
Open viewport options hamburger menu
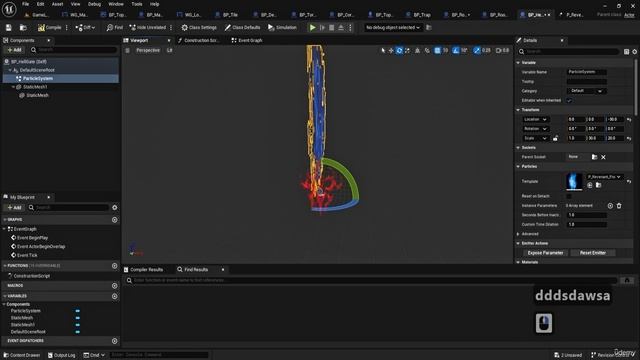click(127, 50)
